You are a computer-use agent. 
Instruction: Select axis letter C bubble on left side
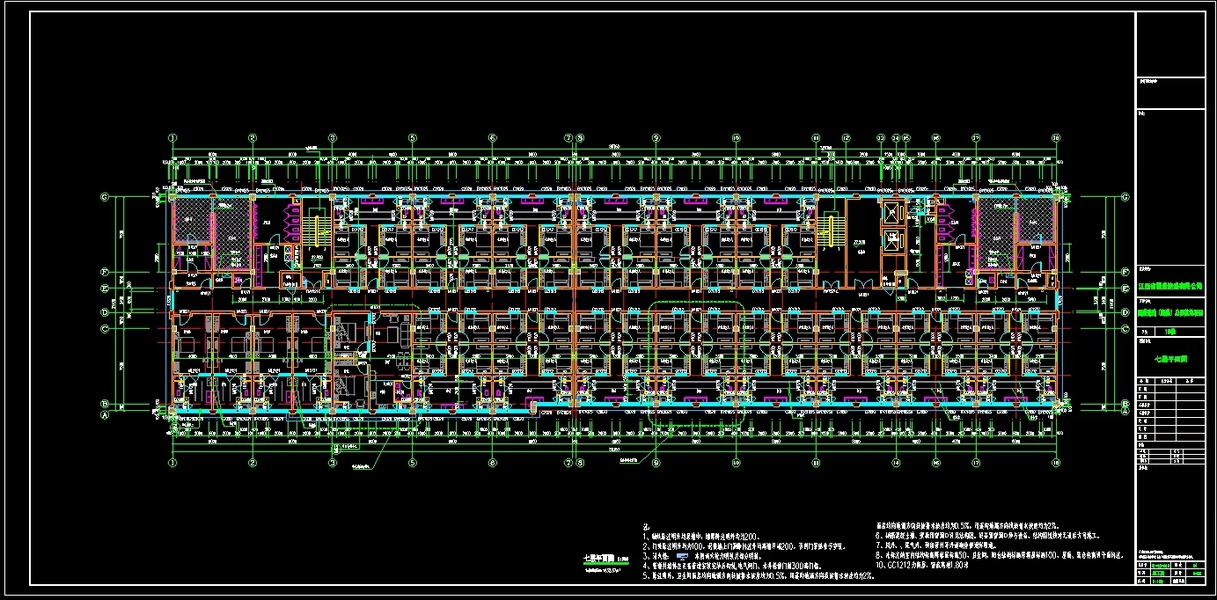(x=104, y=327)
